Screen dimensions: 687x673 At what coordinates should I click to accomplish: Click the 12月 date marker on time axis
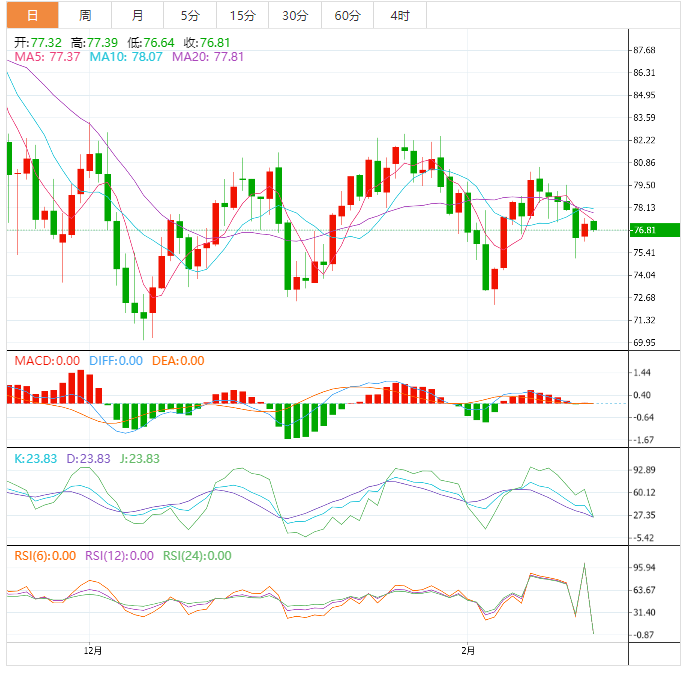90,650
